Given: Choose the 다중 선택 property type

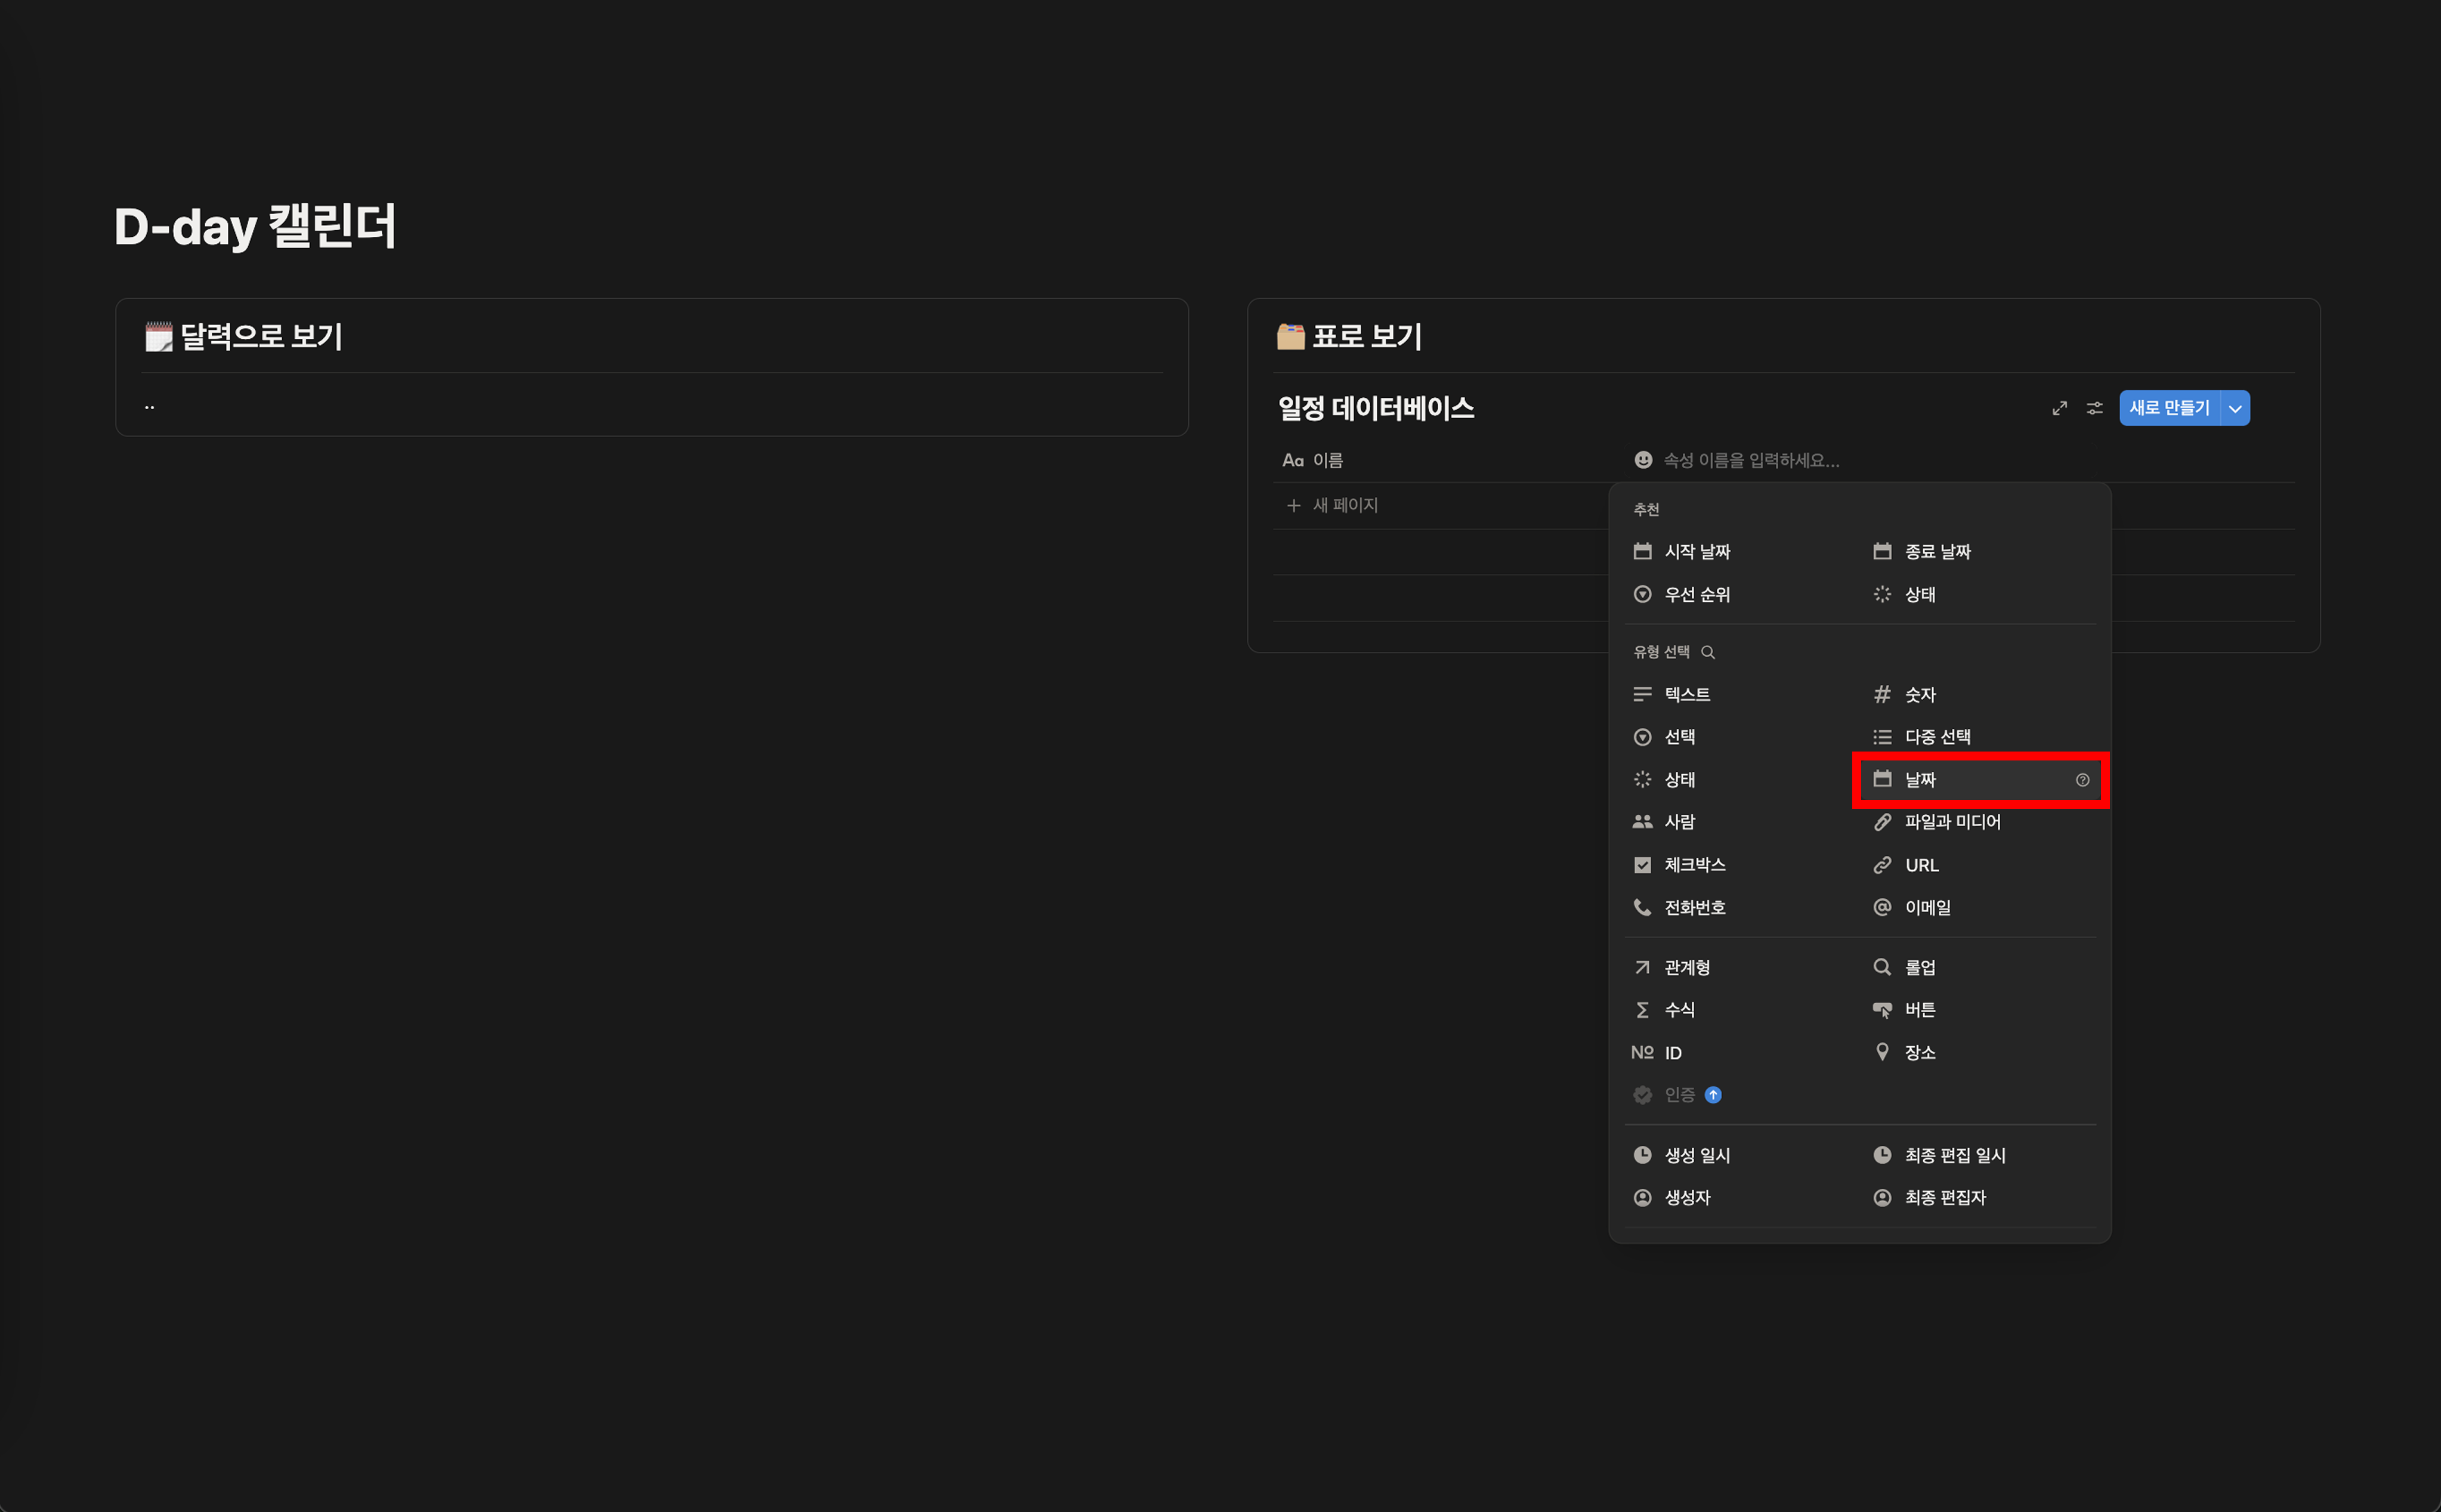Looking at the screenshot, I should tap(1937, 737).
